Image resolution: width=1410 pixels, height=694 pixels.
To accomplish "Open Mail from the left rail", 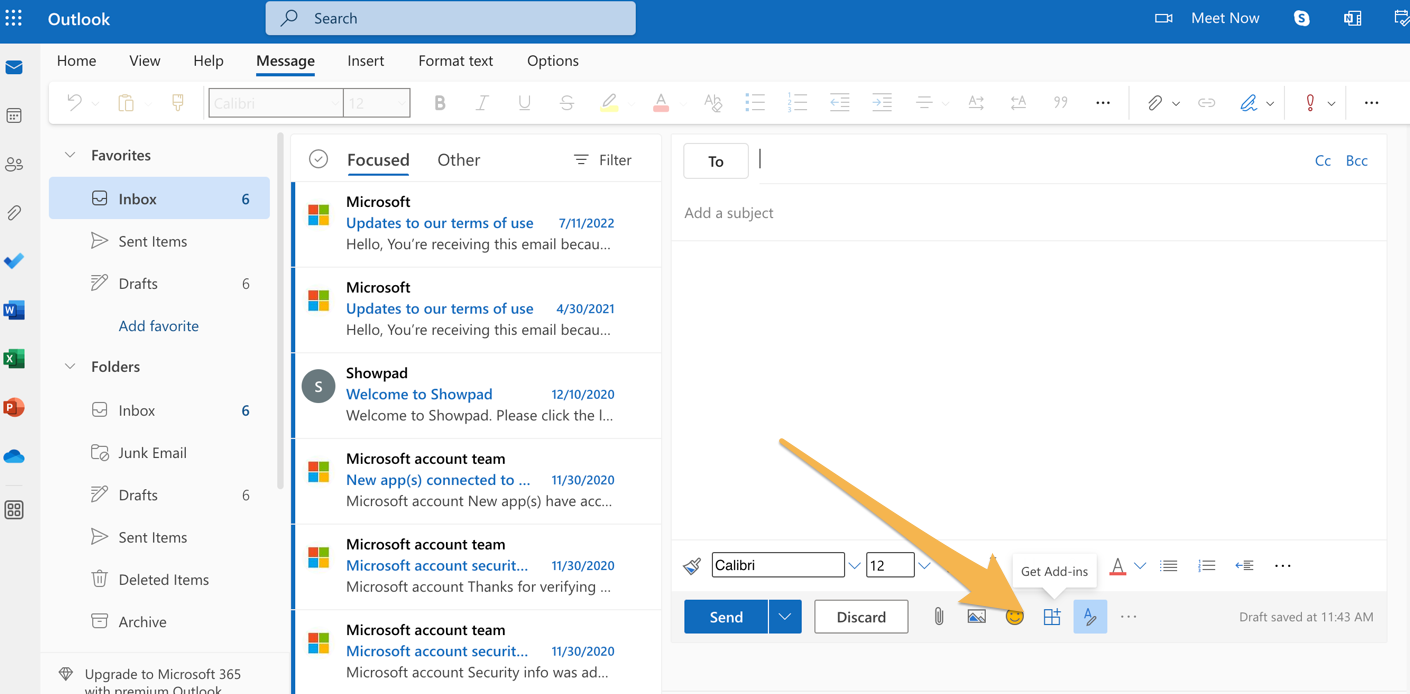I will pyautogui.click(x=14, y=68).
